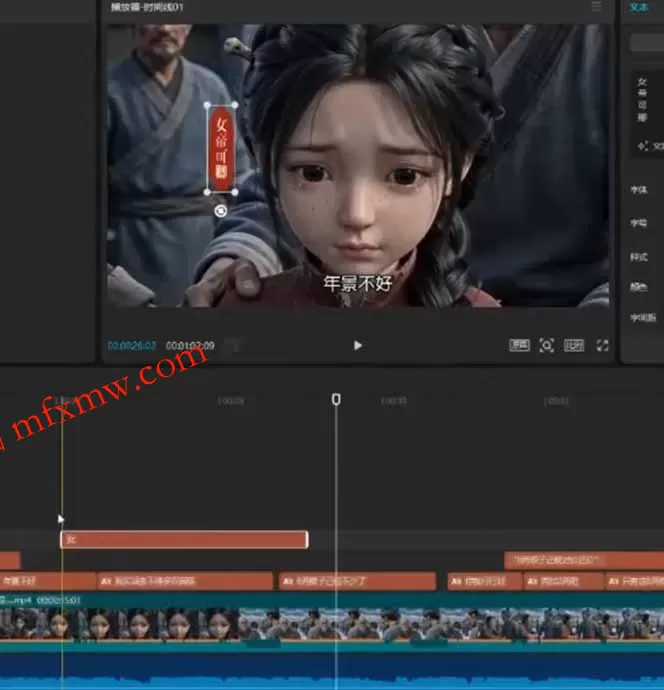Click the bottom-right handle of the red text box
The image size is (664, 690).
[x=235, y=192]
